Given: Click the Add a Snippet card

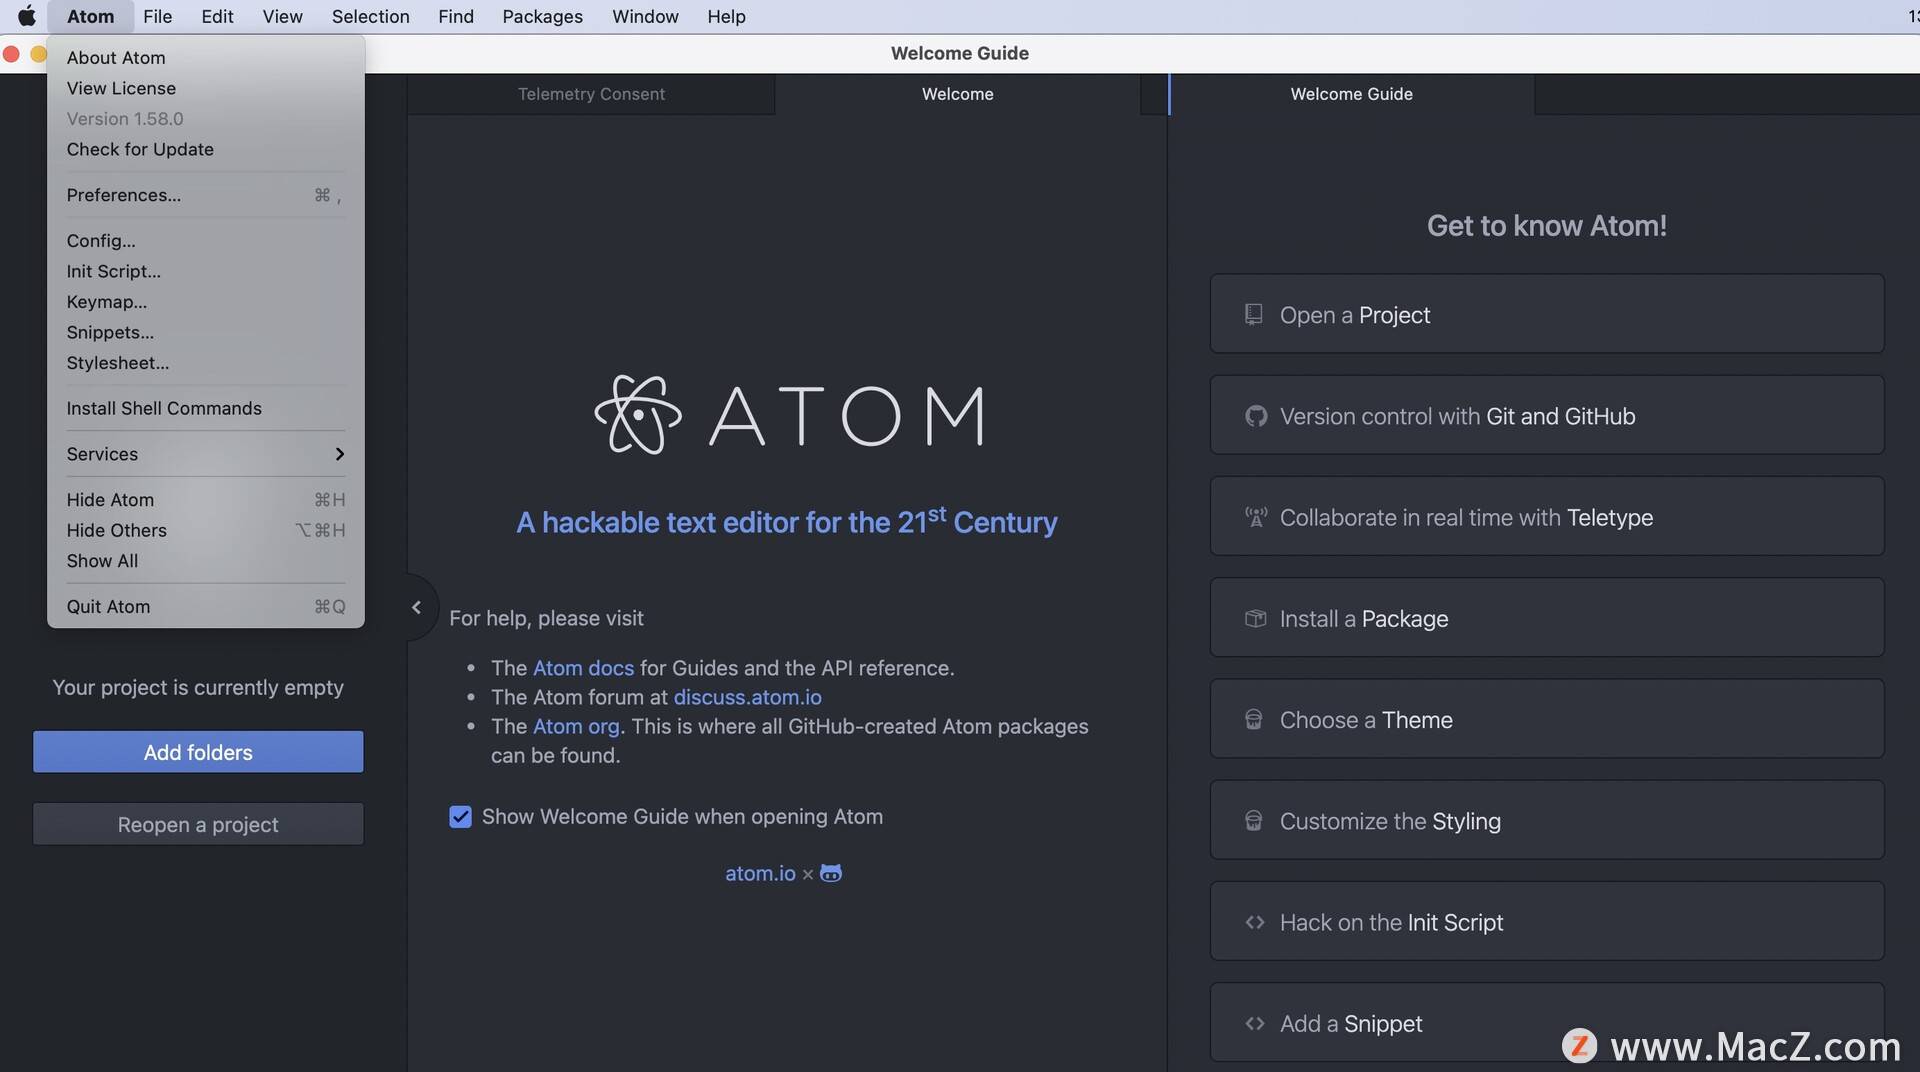Looking at the screenshot, I should [1547, 1022].
